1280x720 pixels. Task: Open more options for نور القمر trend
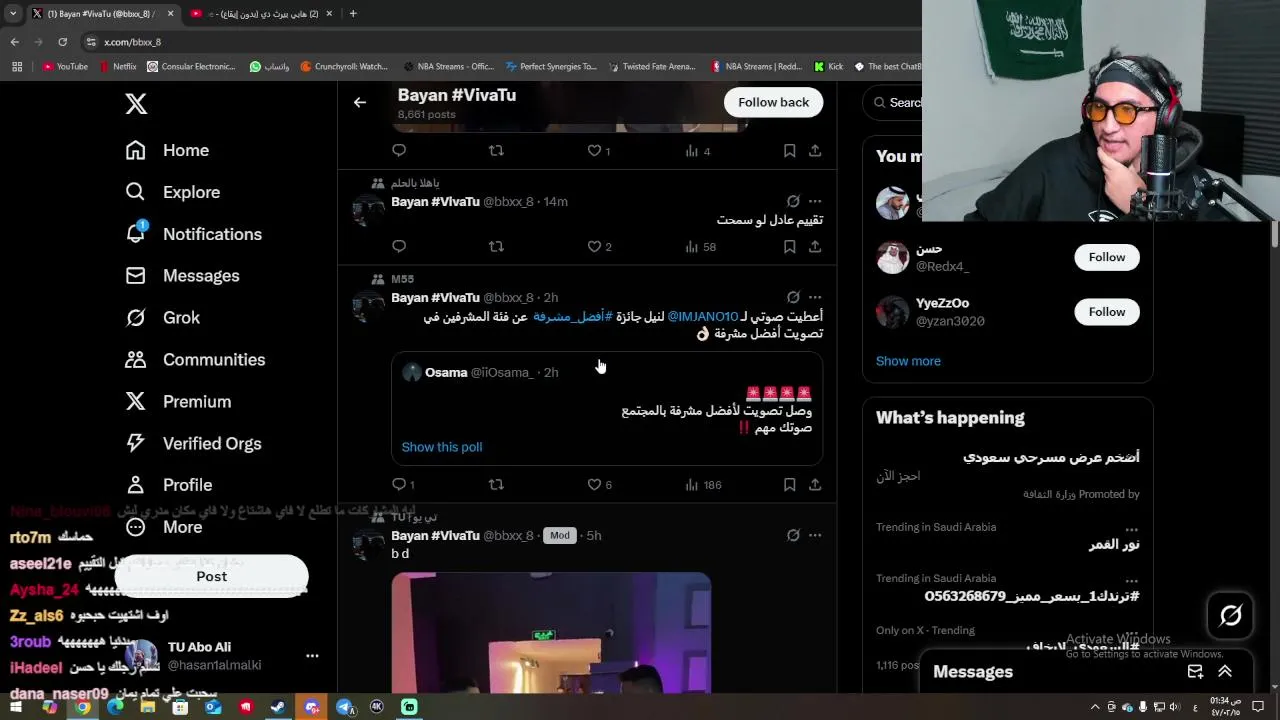click(x=1131, y=529)
